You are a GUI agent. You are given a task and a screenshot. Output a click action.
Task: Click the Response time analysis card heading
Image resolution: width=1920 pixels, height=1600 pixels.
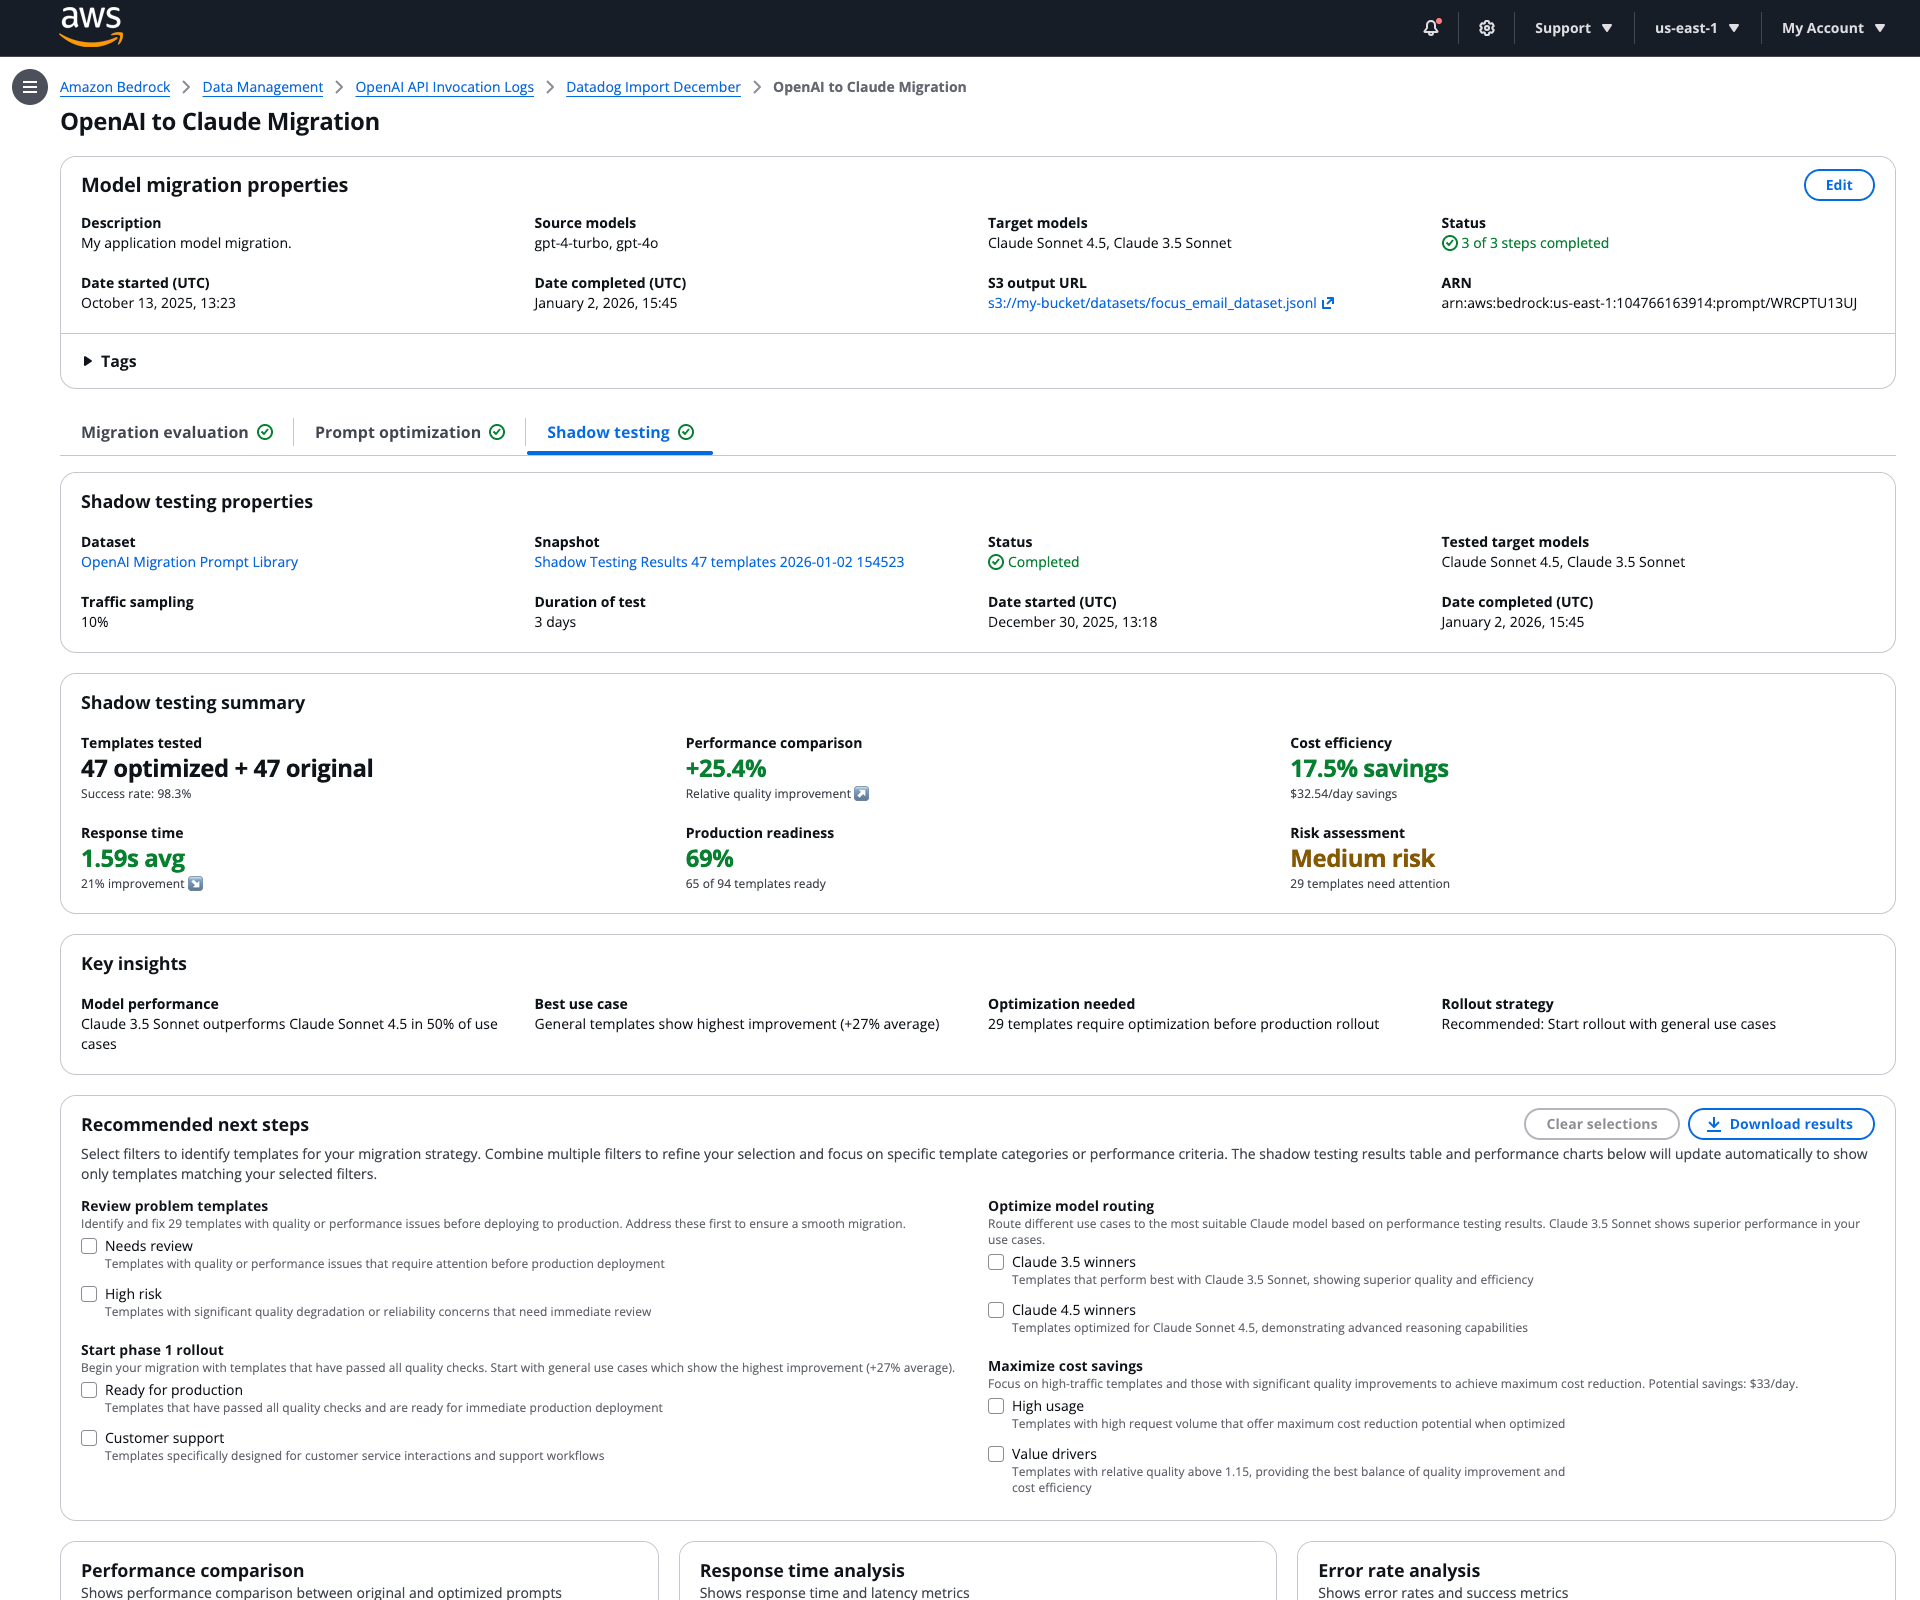tap(802, 1571)
